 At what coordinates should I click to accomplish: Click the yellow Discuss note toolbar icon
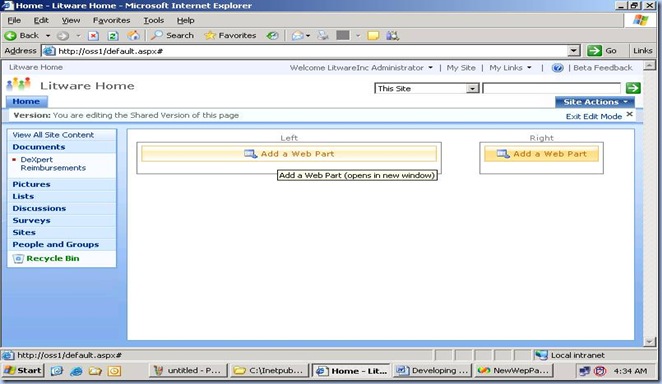373,36
